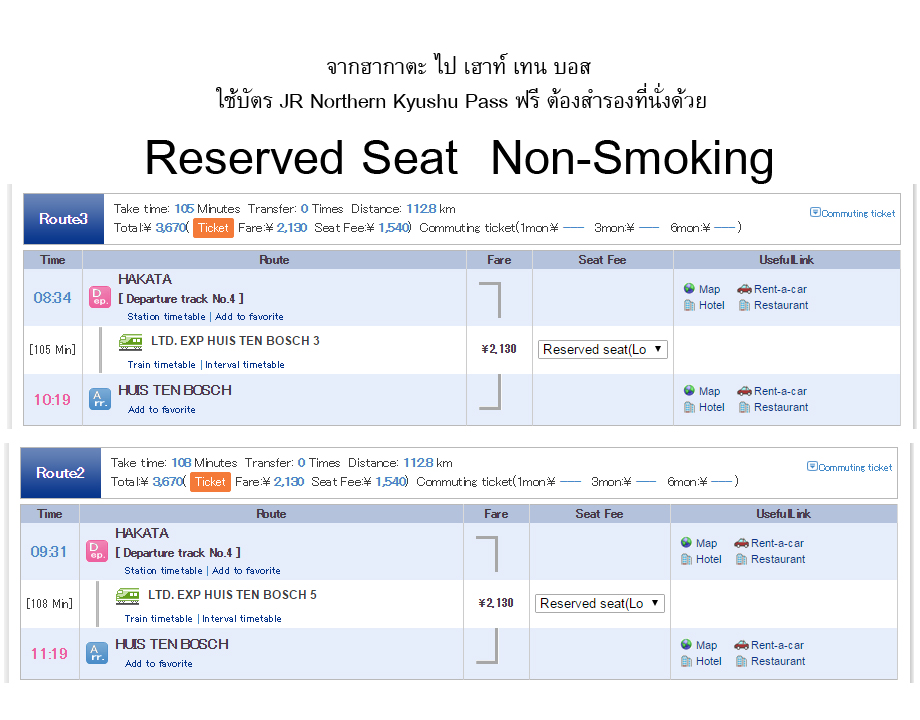Click Map globe icon in Route2 HUIS TEN BOSCH row

point(687,645)
